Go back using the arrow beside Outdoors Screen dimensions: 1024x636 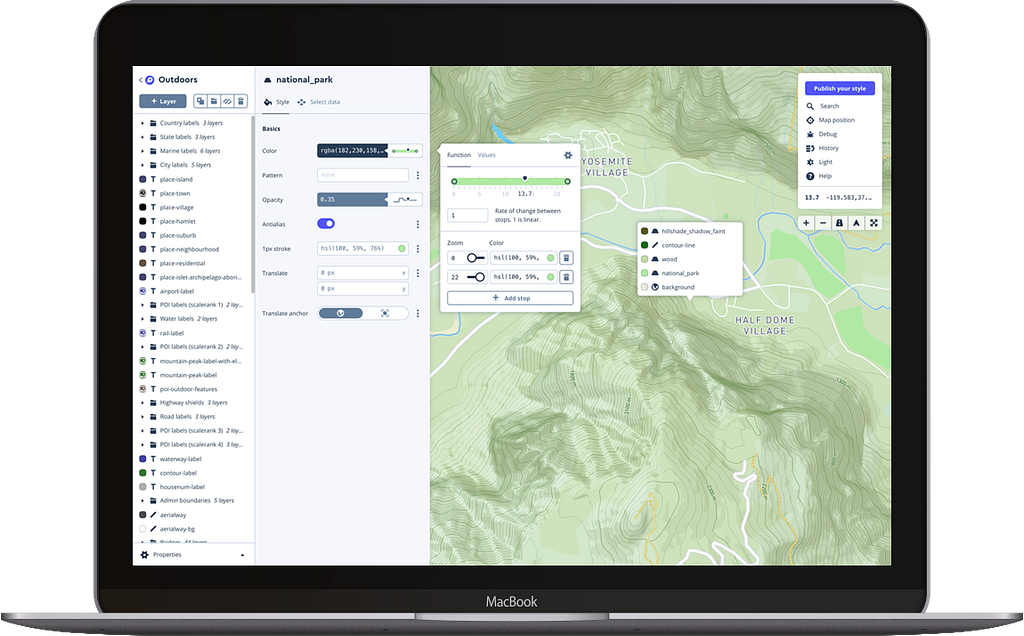140,80
